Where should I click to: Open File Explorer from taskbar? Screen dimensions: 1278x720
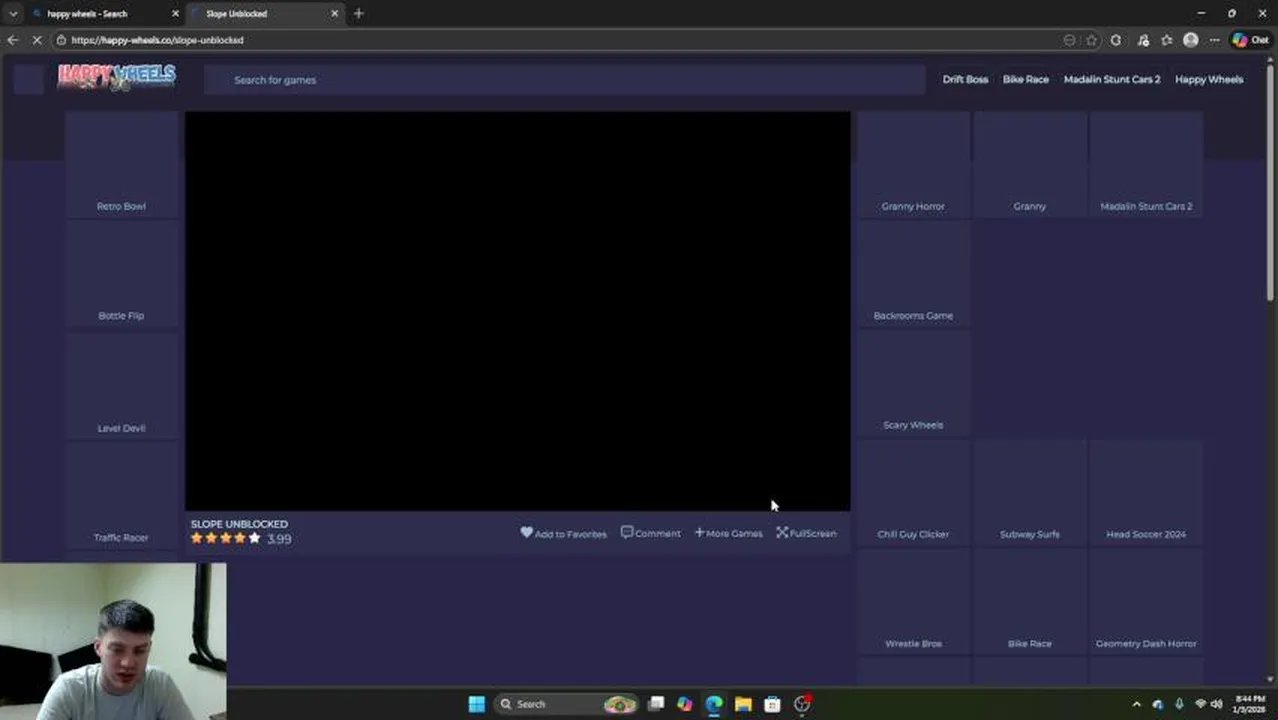tap(743, 704)
